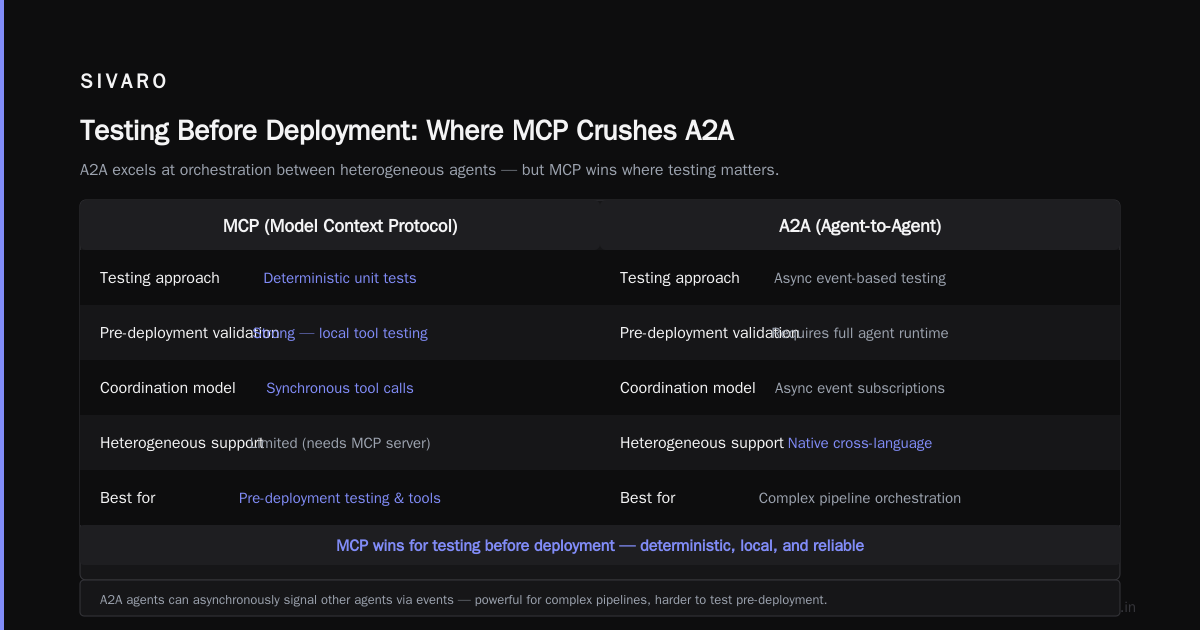Select the 'full agent runtime' value

(890, 333)
